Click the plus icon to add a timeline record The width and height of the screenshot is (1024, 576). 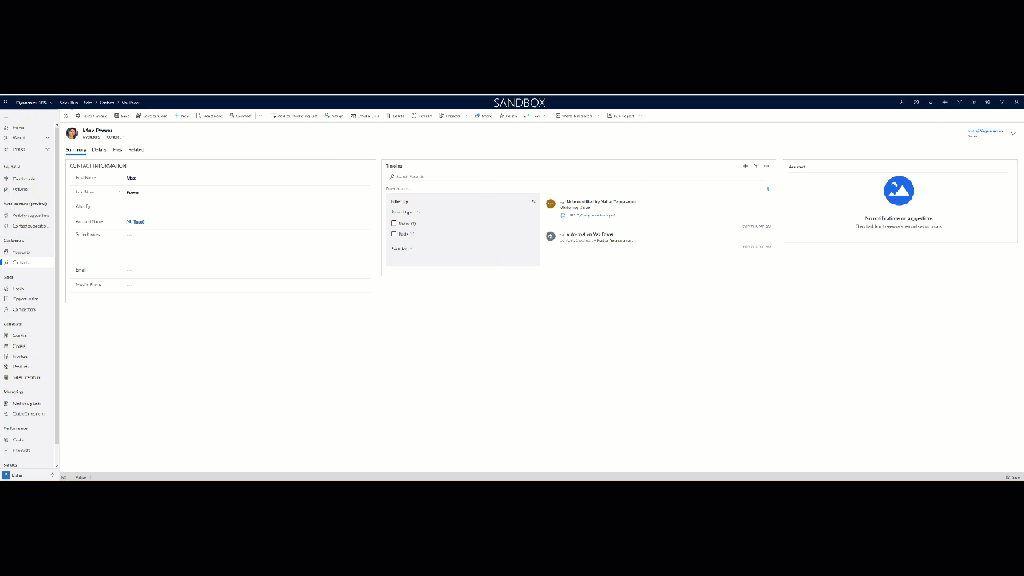point(745,166)
